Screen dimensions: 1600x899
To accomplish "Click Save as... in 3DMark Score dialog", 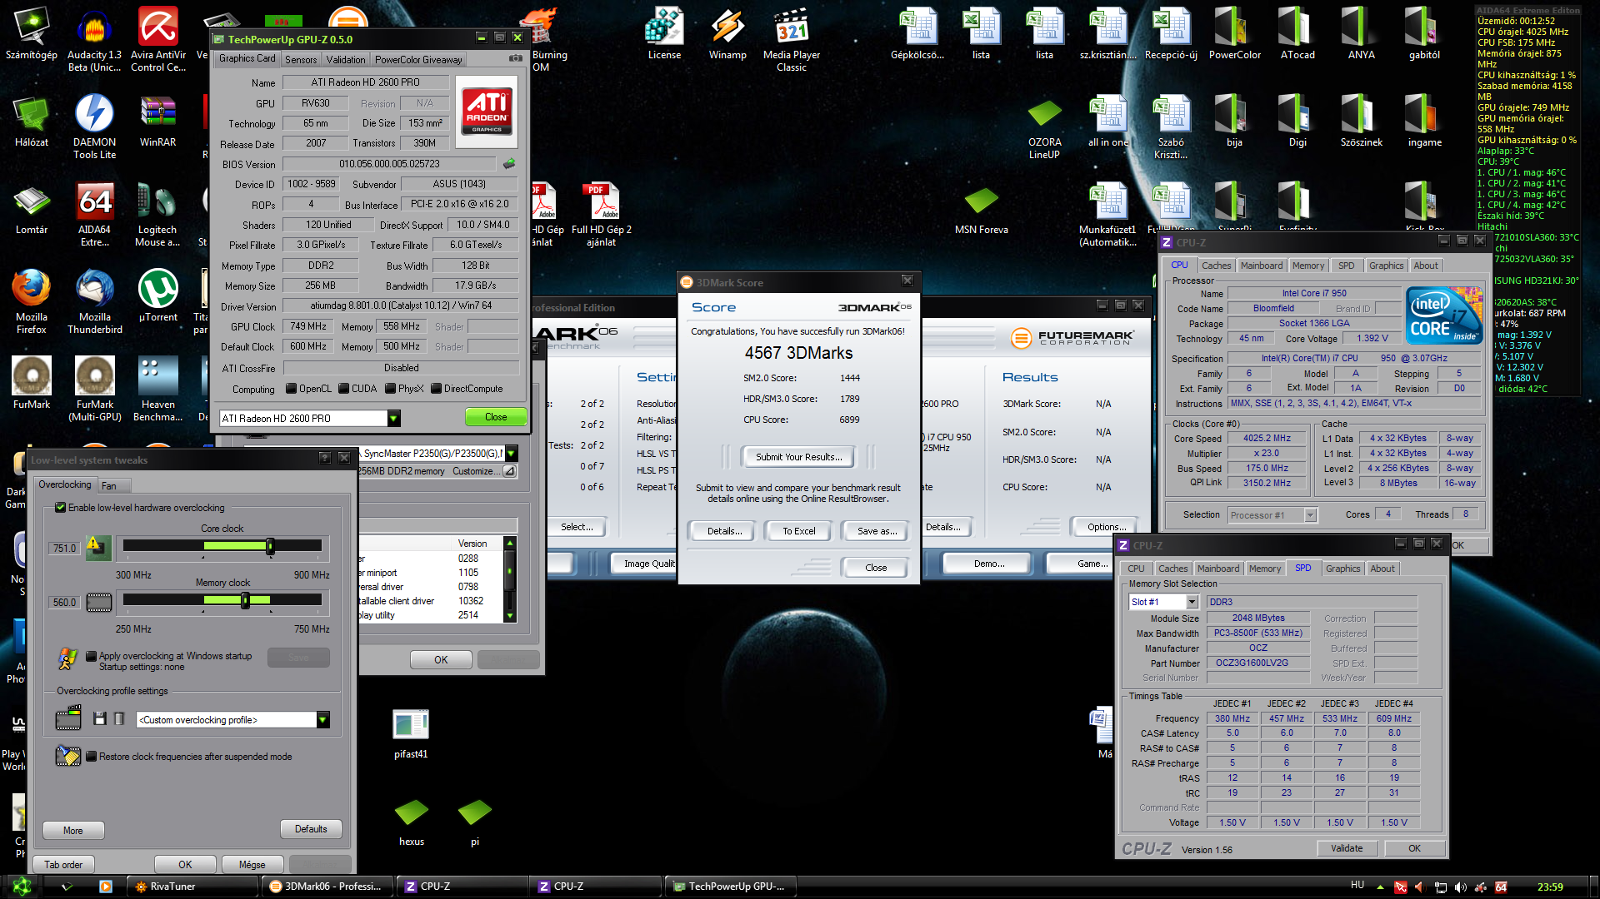I will [x=877, y=531].
